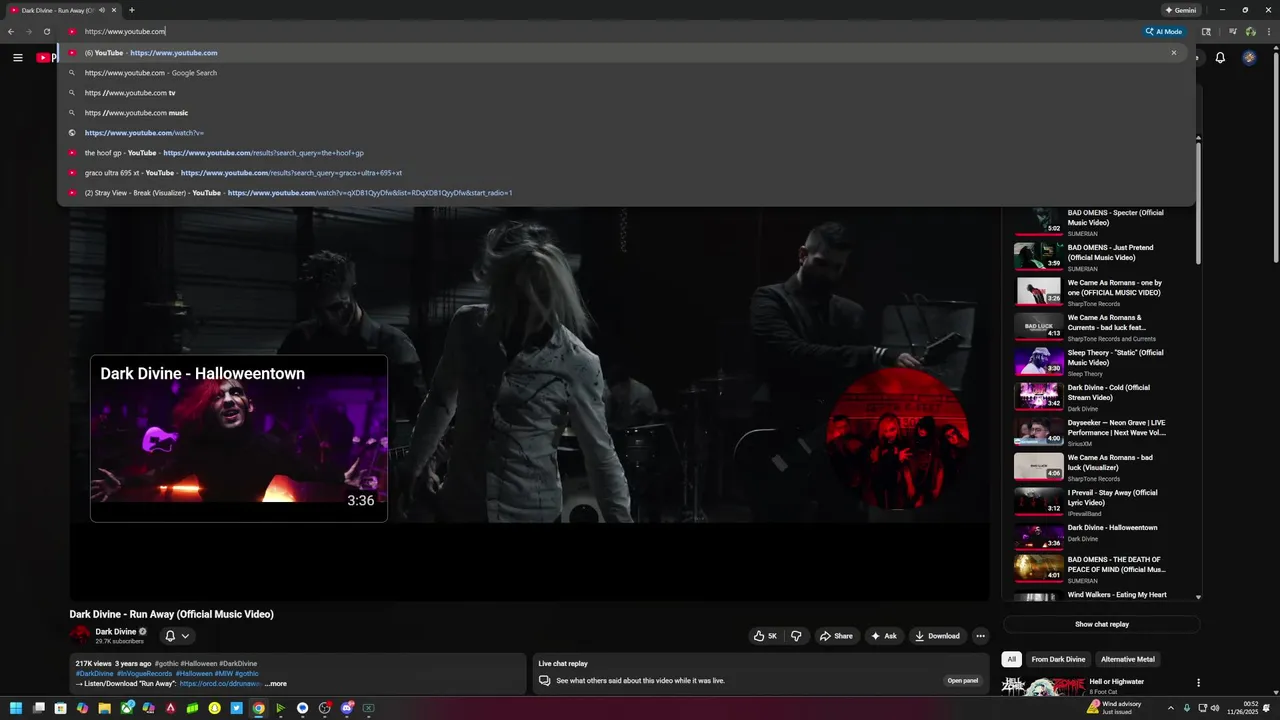Click the Ask button
Image resolution: width=1280 pixels, height=720 pixels.
(884, 636)
